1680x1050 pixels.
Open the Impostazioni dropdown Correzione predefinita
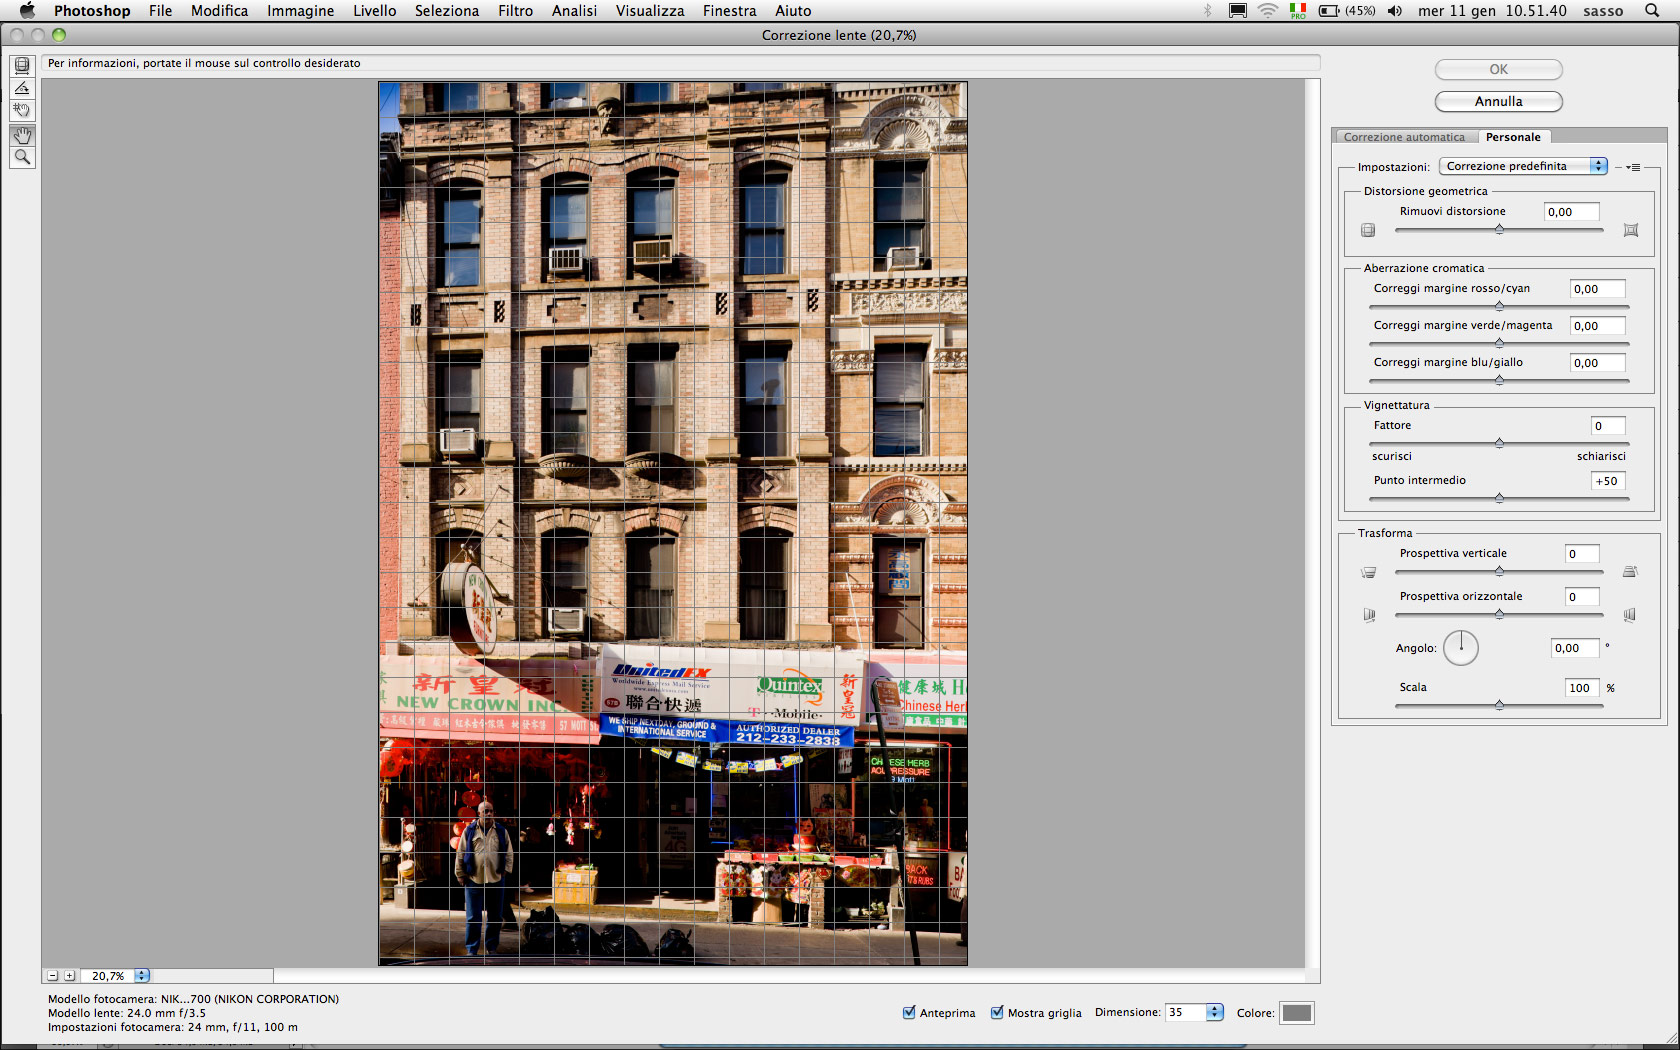(x=1523, y=166)
